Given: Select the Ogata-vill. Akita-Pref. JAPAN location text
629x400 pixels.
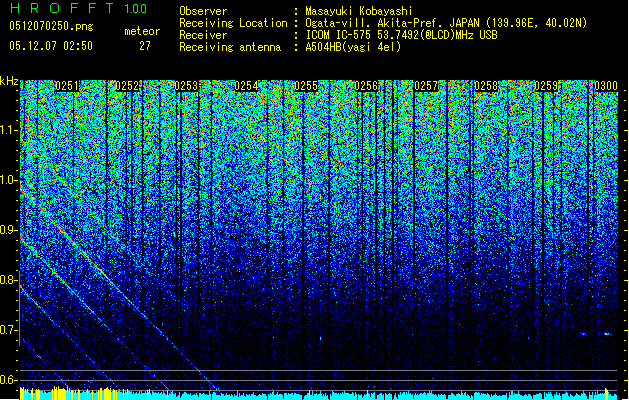Looking at the screenshot, I should pyautogui.click(x=446, y=23).
